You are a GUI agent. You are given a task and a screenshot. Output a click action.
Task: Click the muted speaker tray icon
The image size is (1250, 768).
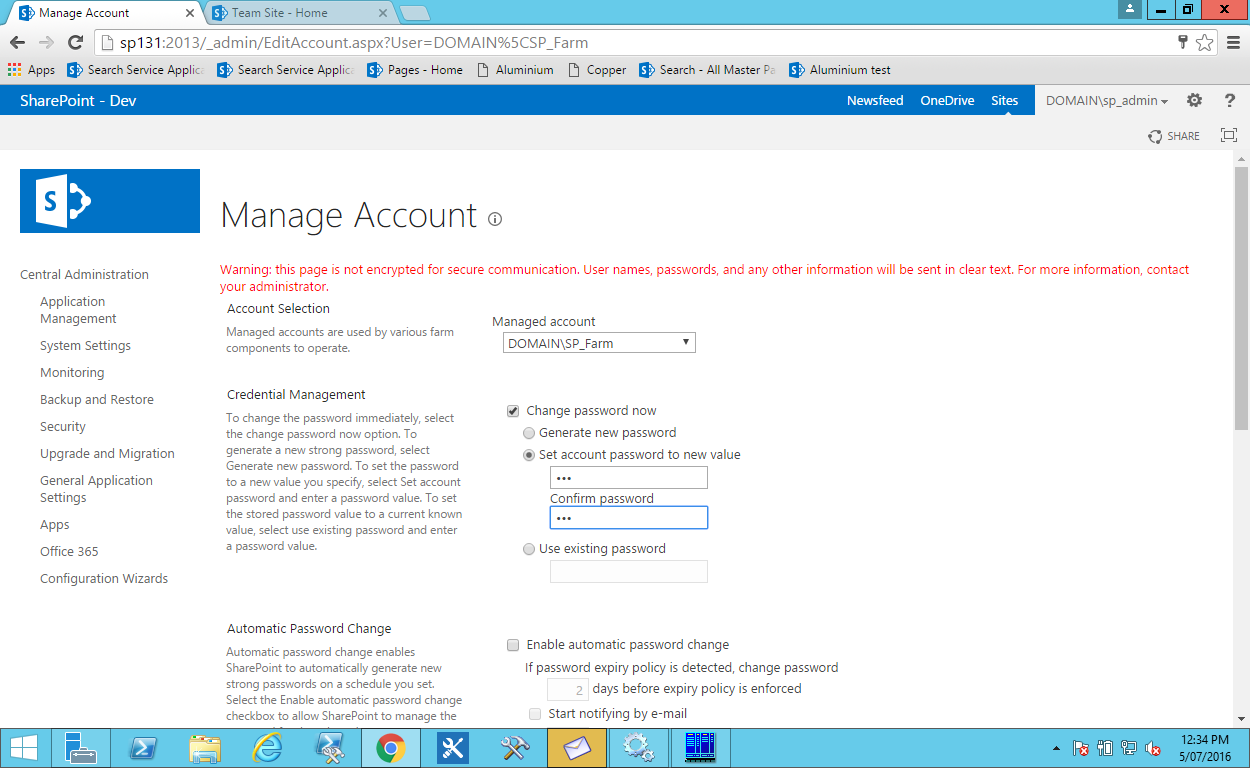[x=1153, y=748]
